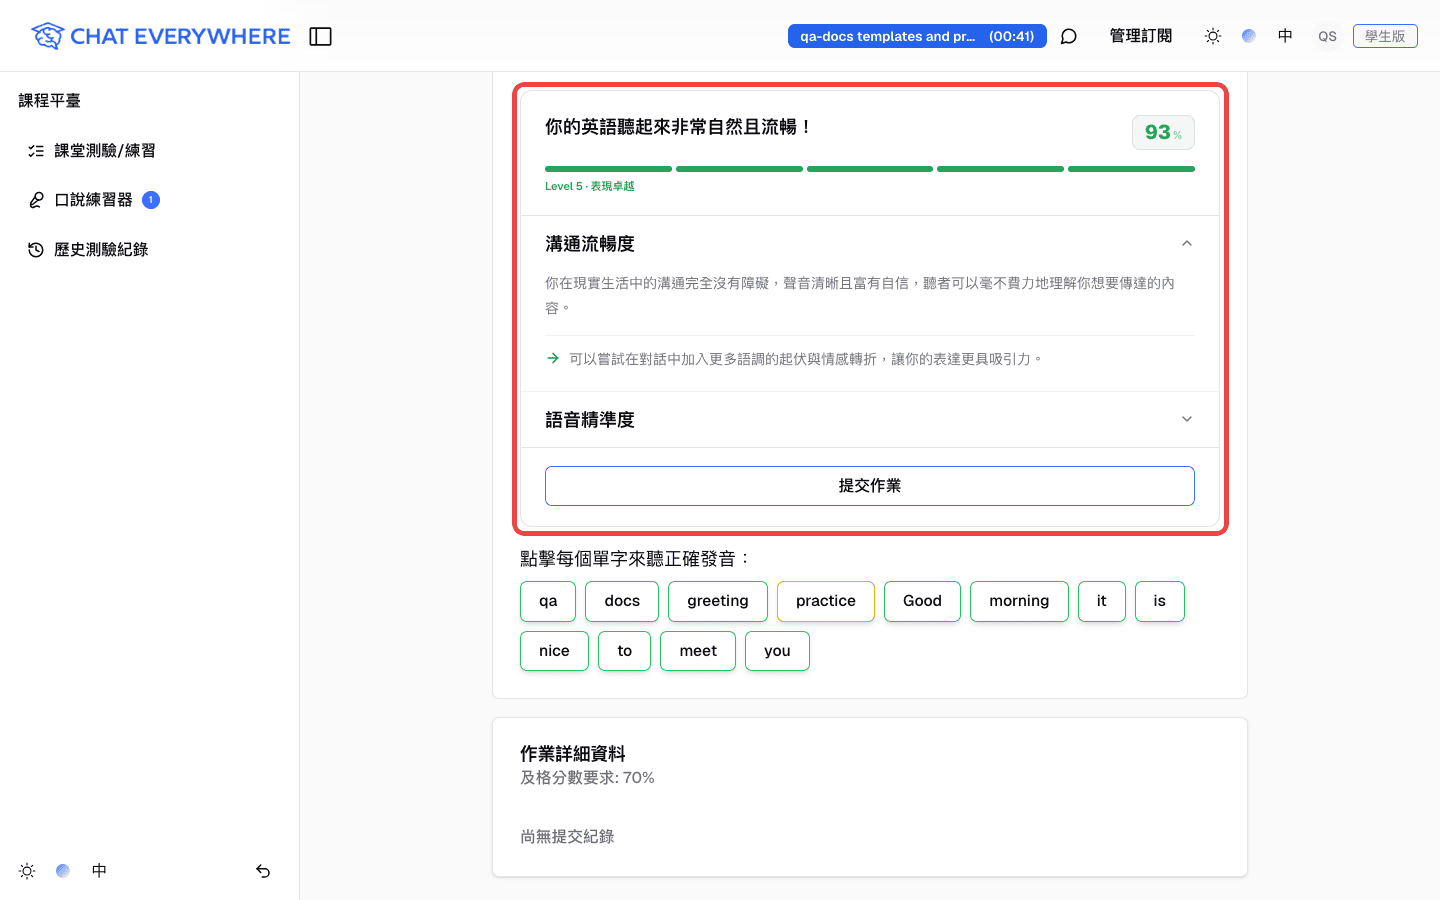Play pronunciation of word to
Image resolution: width=1440 pixels, height=900 pixels.
[x=625, y=651]
